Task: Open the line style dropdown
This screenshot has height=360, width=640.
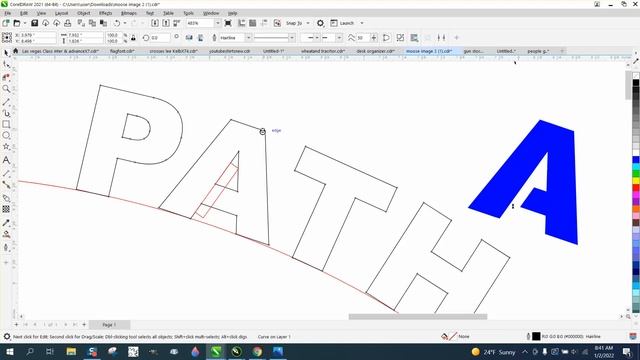Action: pos(291,38)
